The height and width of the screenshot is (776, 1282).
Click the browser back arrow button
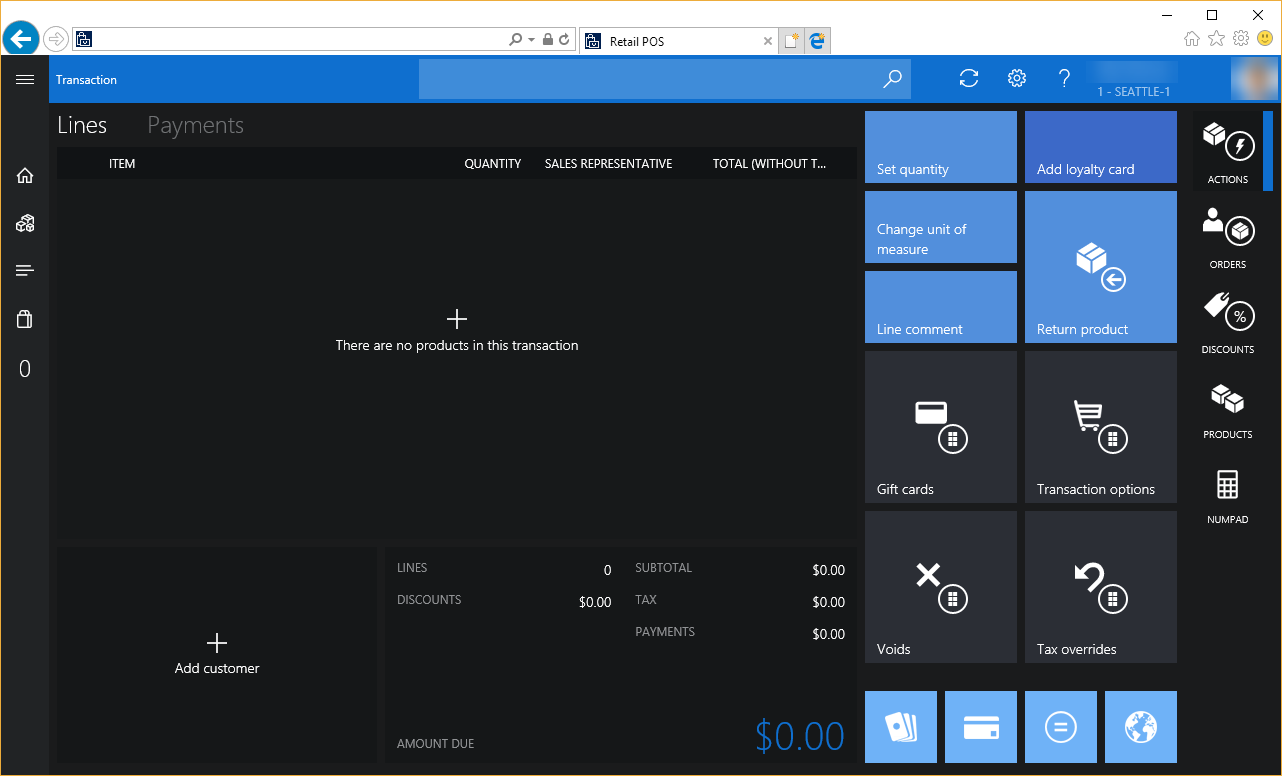20,39
